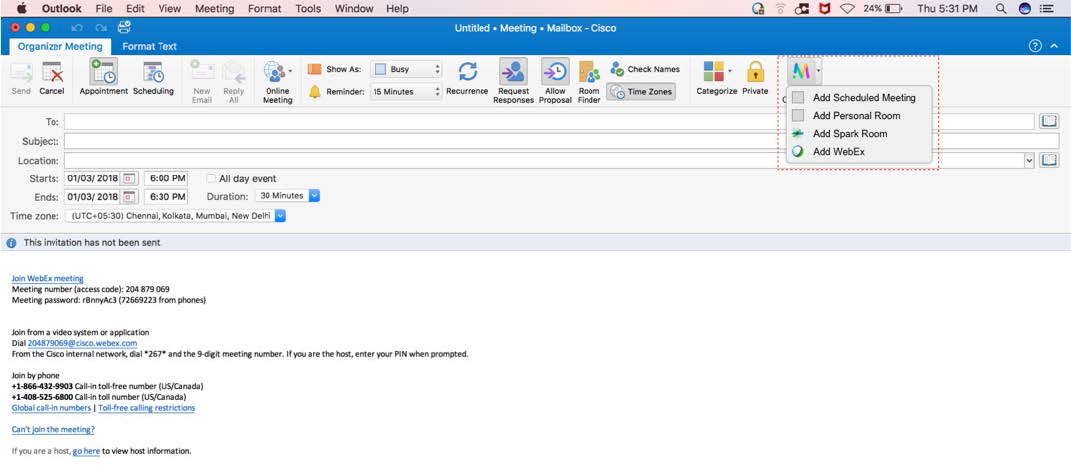Click the Print icon in title bar
This screenshot has height=468, width=1071.
click(x=124, y=28)
